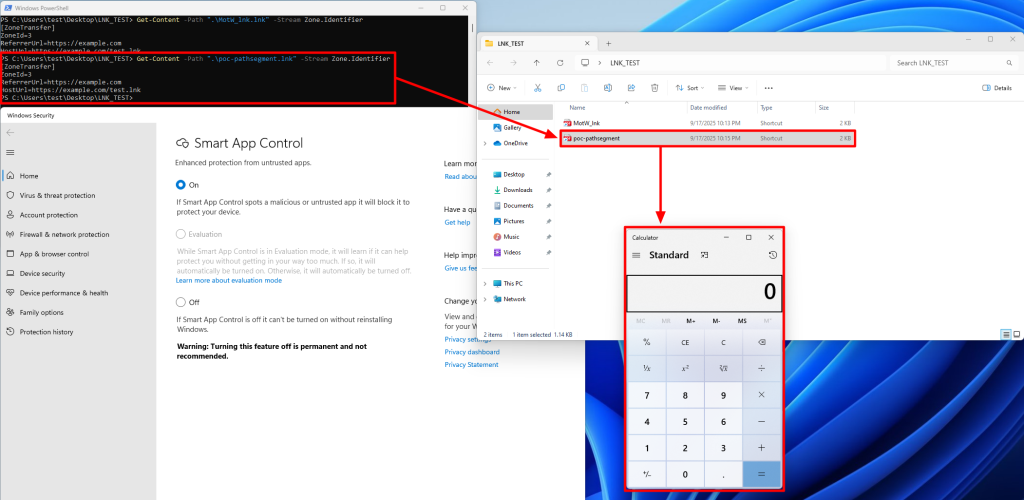Click the Privacy Statement link
This screenshot has height=500, width=1024.
pos(471,364)
